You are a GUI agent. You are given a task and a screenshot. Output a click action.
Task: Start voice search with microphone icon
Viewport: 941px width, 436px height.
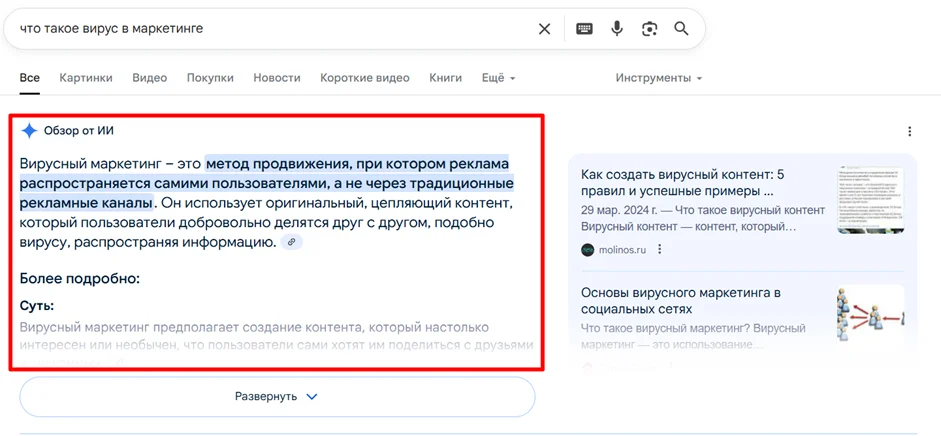pos(616,29)
